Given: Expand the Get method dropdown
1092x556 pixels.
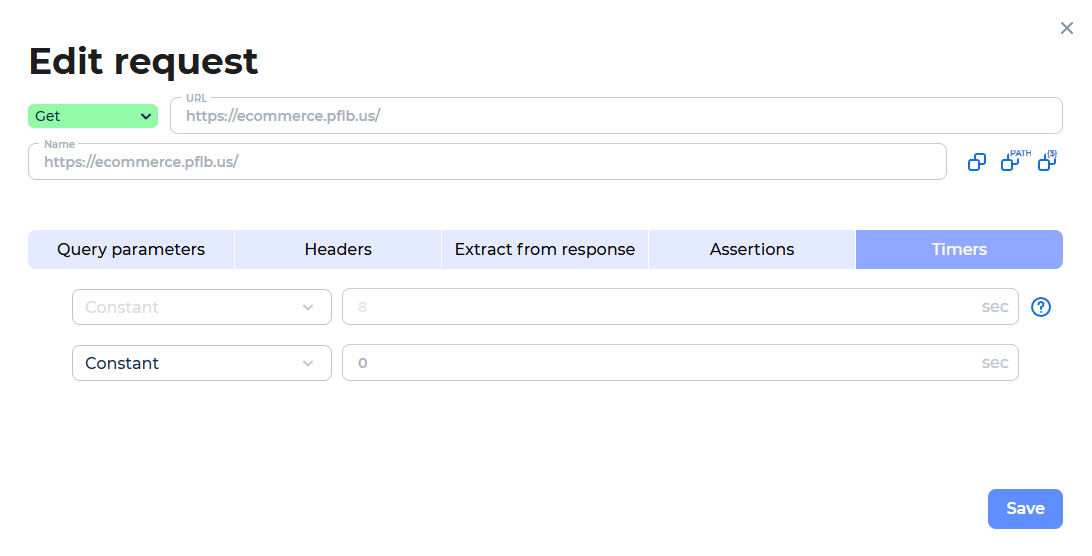Looking at the screenshot, I should [93, 116].
